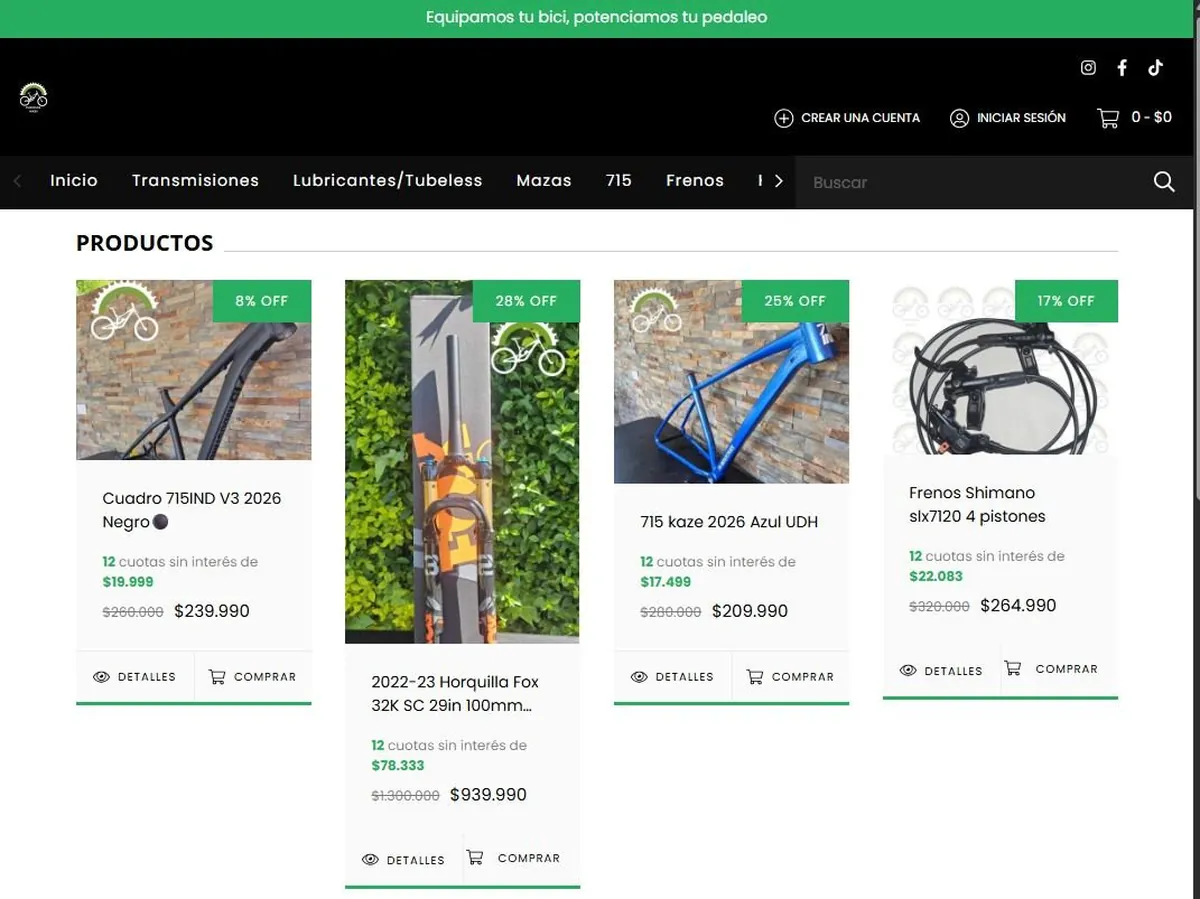Viewport: 1200px width, 899px height.
Task: Click the cart icon for Horquilla Fox
Action: [475, 858]
